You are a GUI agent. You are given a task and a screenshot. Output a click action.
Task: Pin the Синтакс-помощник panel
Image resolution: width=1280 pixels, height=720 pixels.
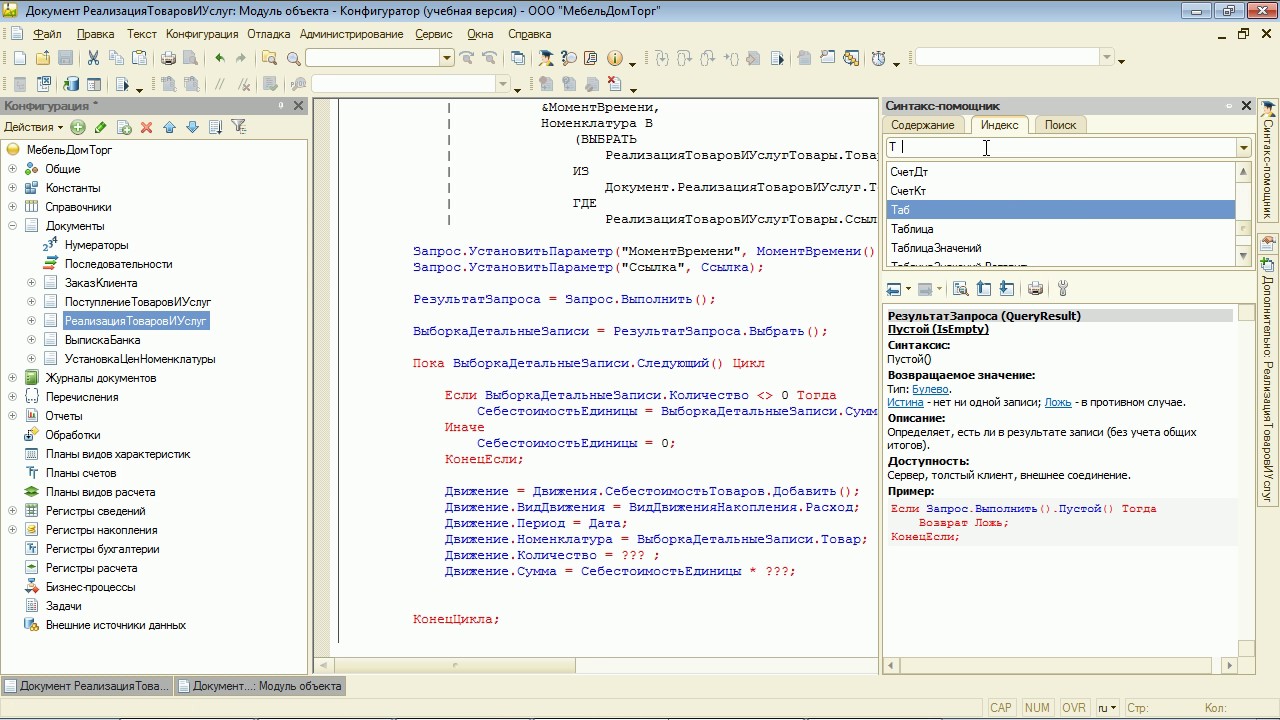tap(1229, 106)
